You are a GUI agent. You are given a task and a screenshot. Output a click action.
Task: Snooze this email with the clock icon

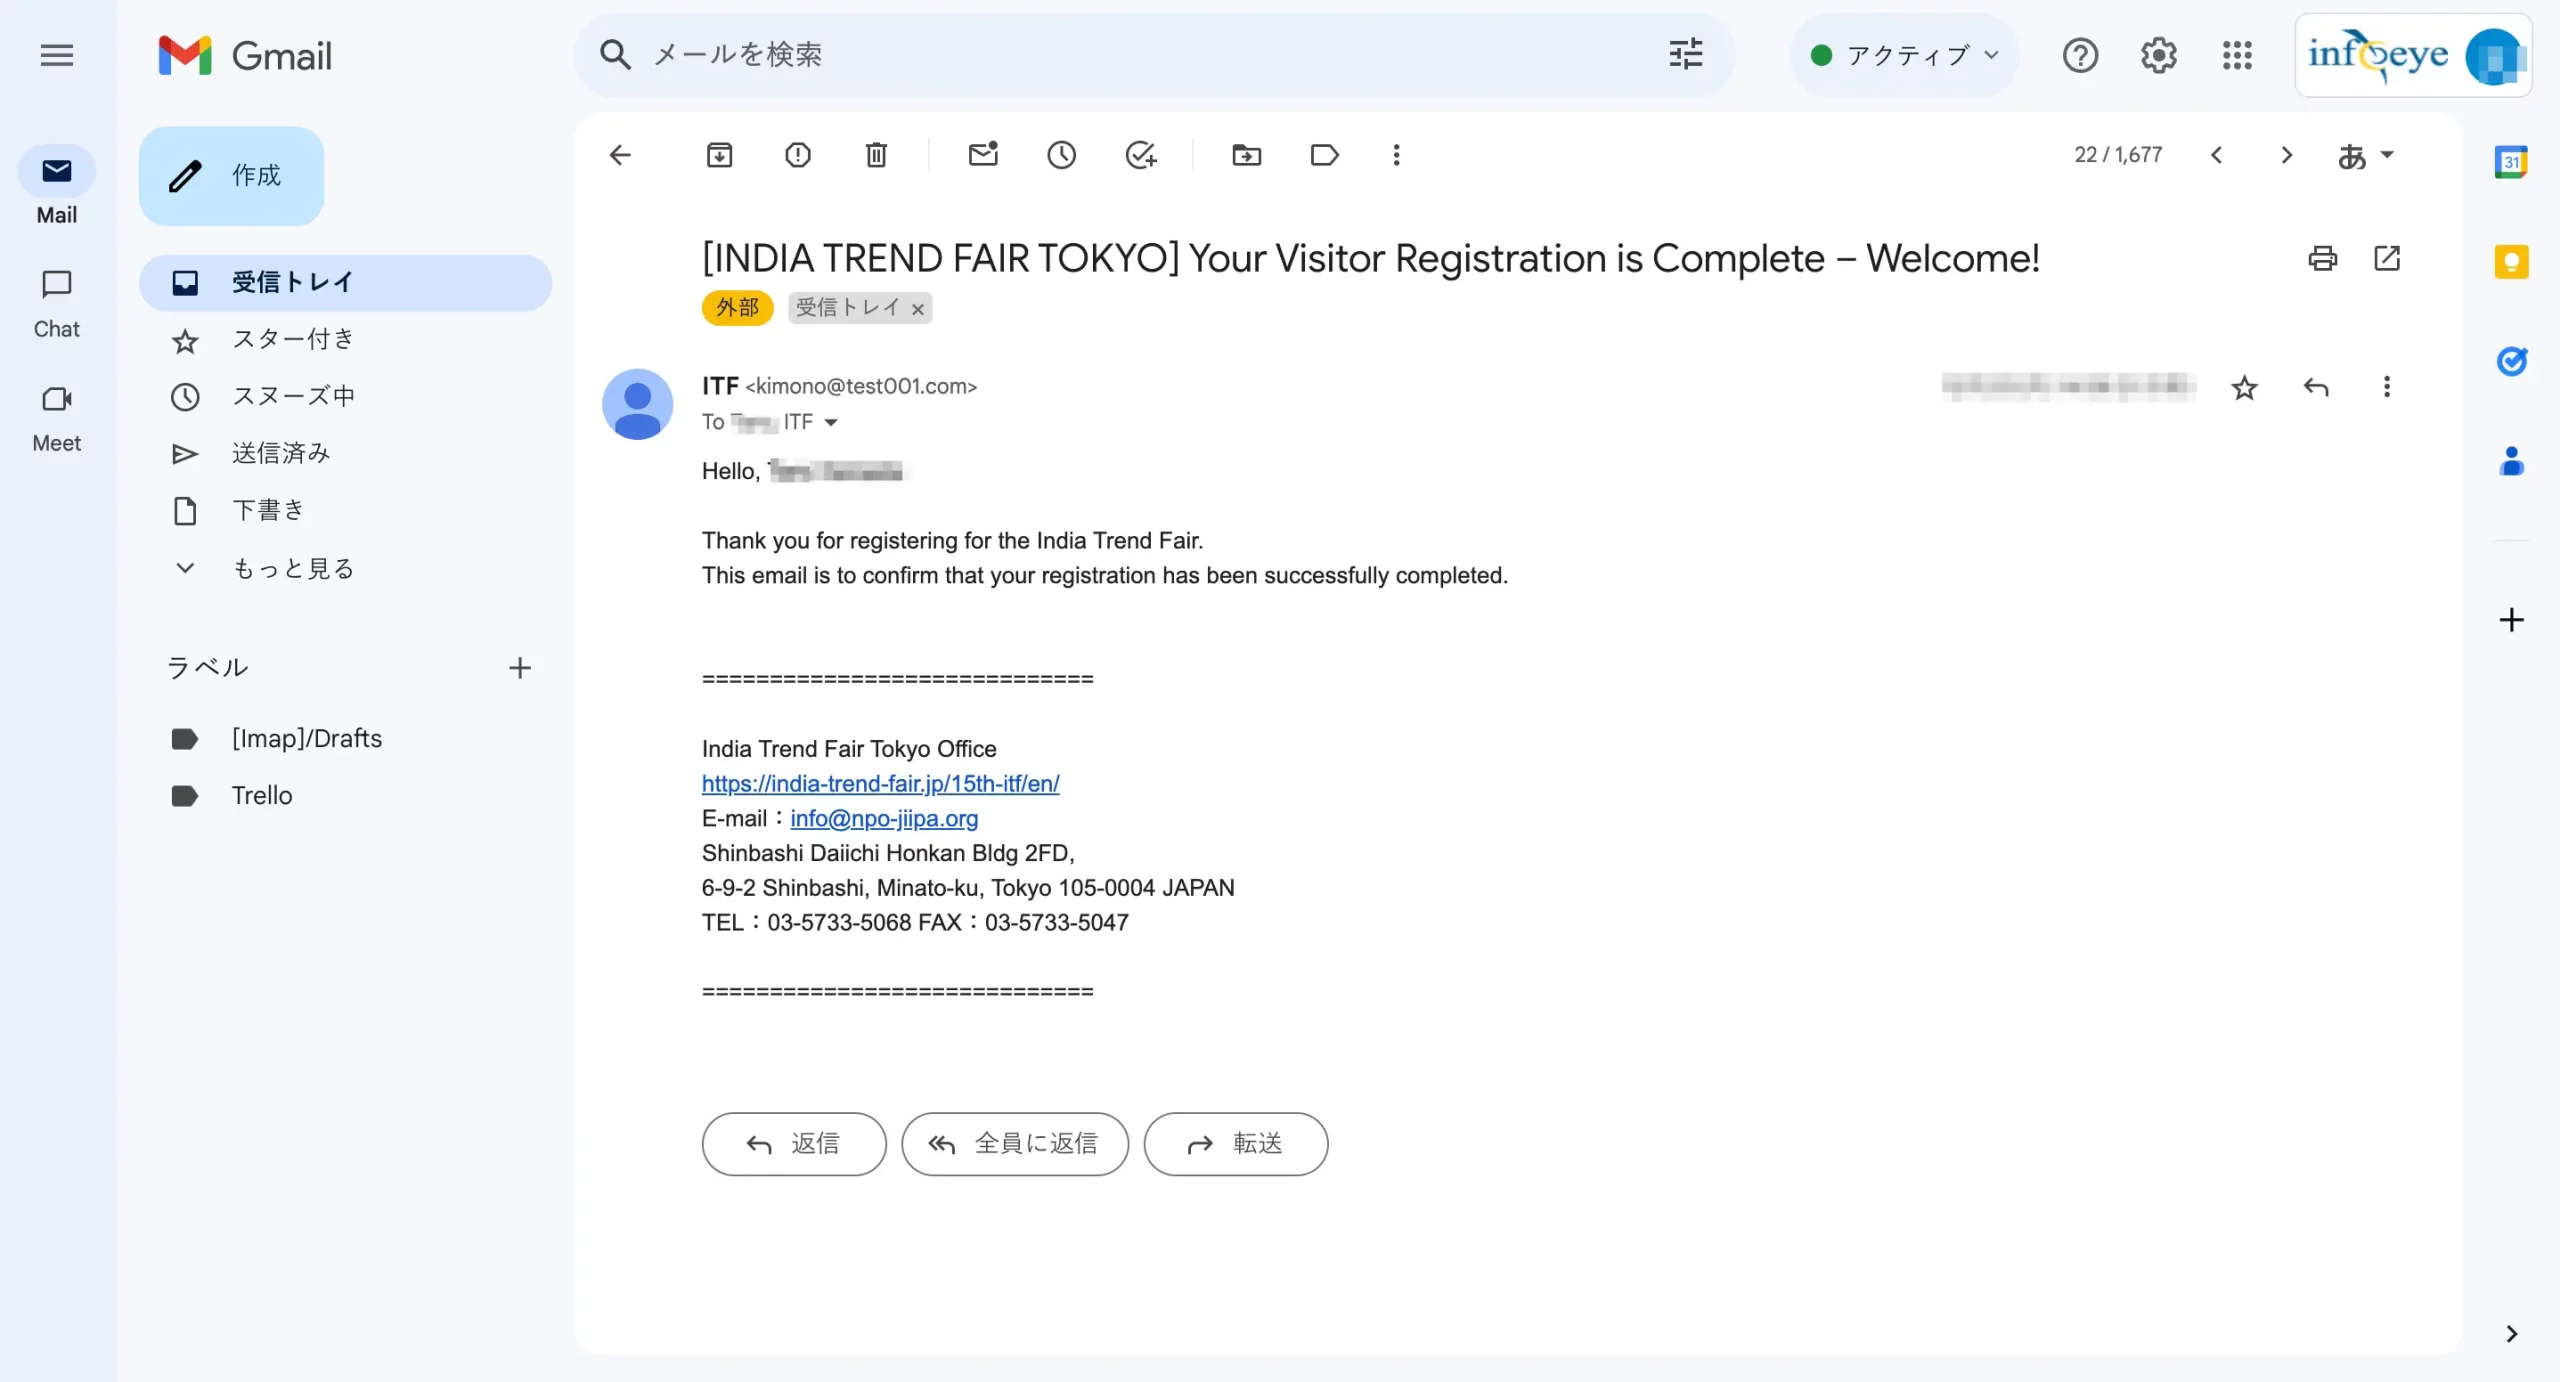click(x=1062, y=155)
